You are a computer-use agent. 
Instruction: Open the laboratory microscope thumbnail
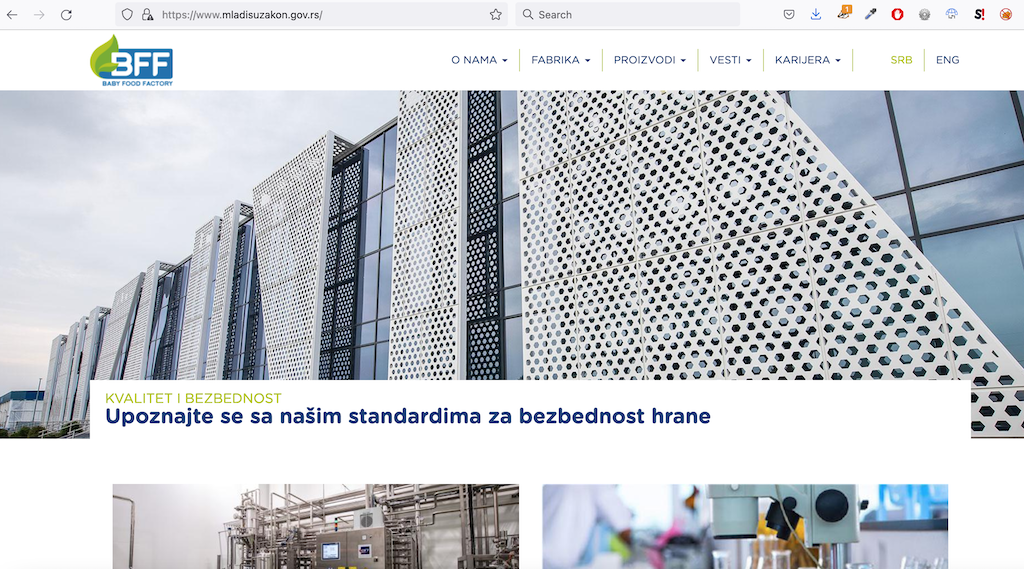[745, 526]
